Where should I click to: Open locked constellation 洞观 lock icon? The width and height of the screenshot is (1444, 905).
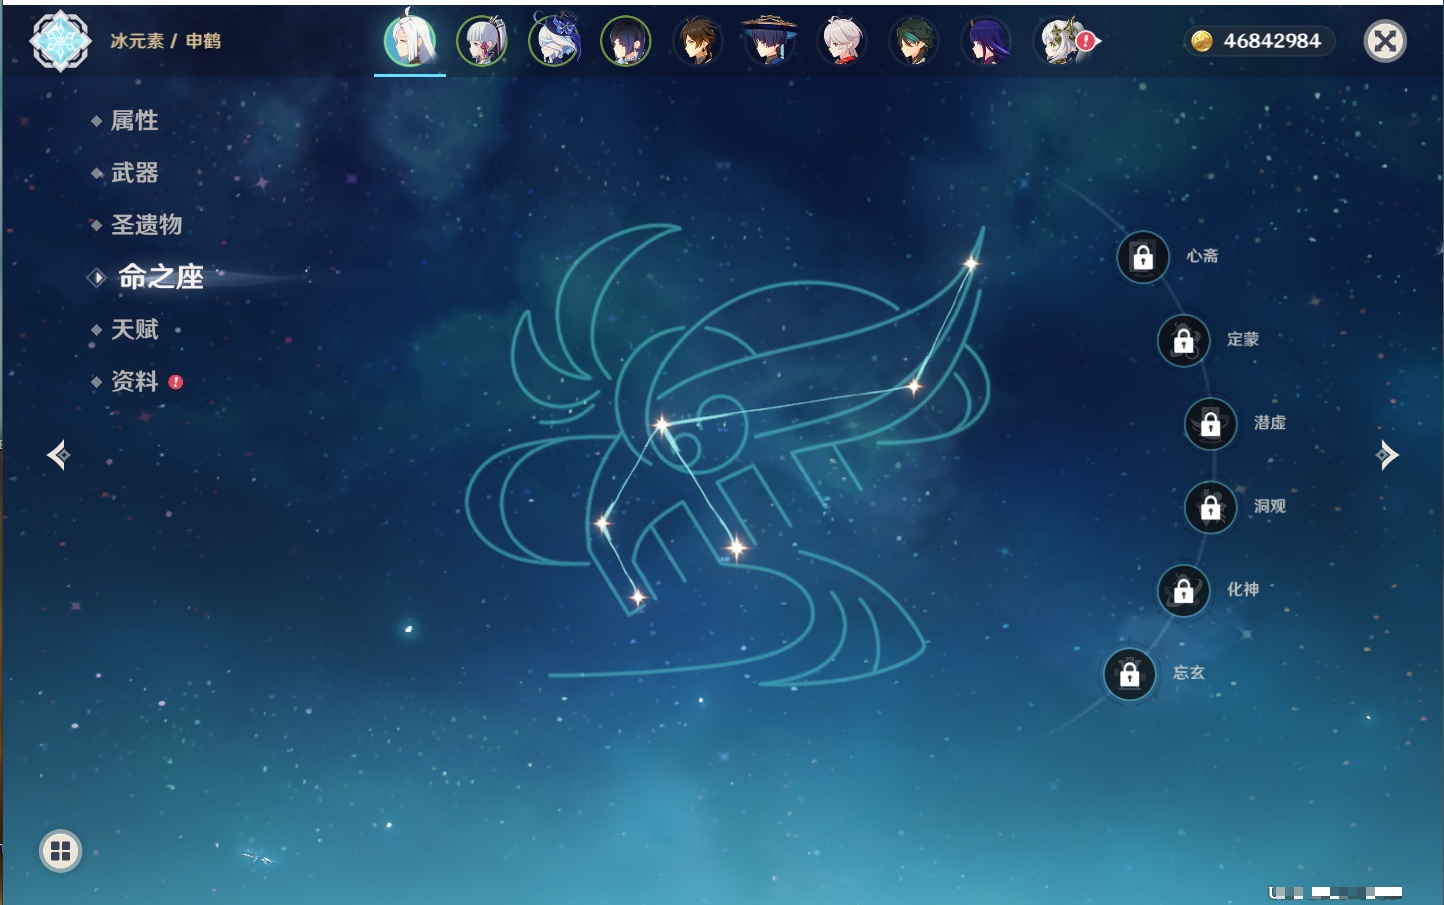click(1211, 508)
